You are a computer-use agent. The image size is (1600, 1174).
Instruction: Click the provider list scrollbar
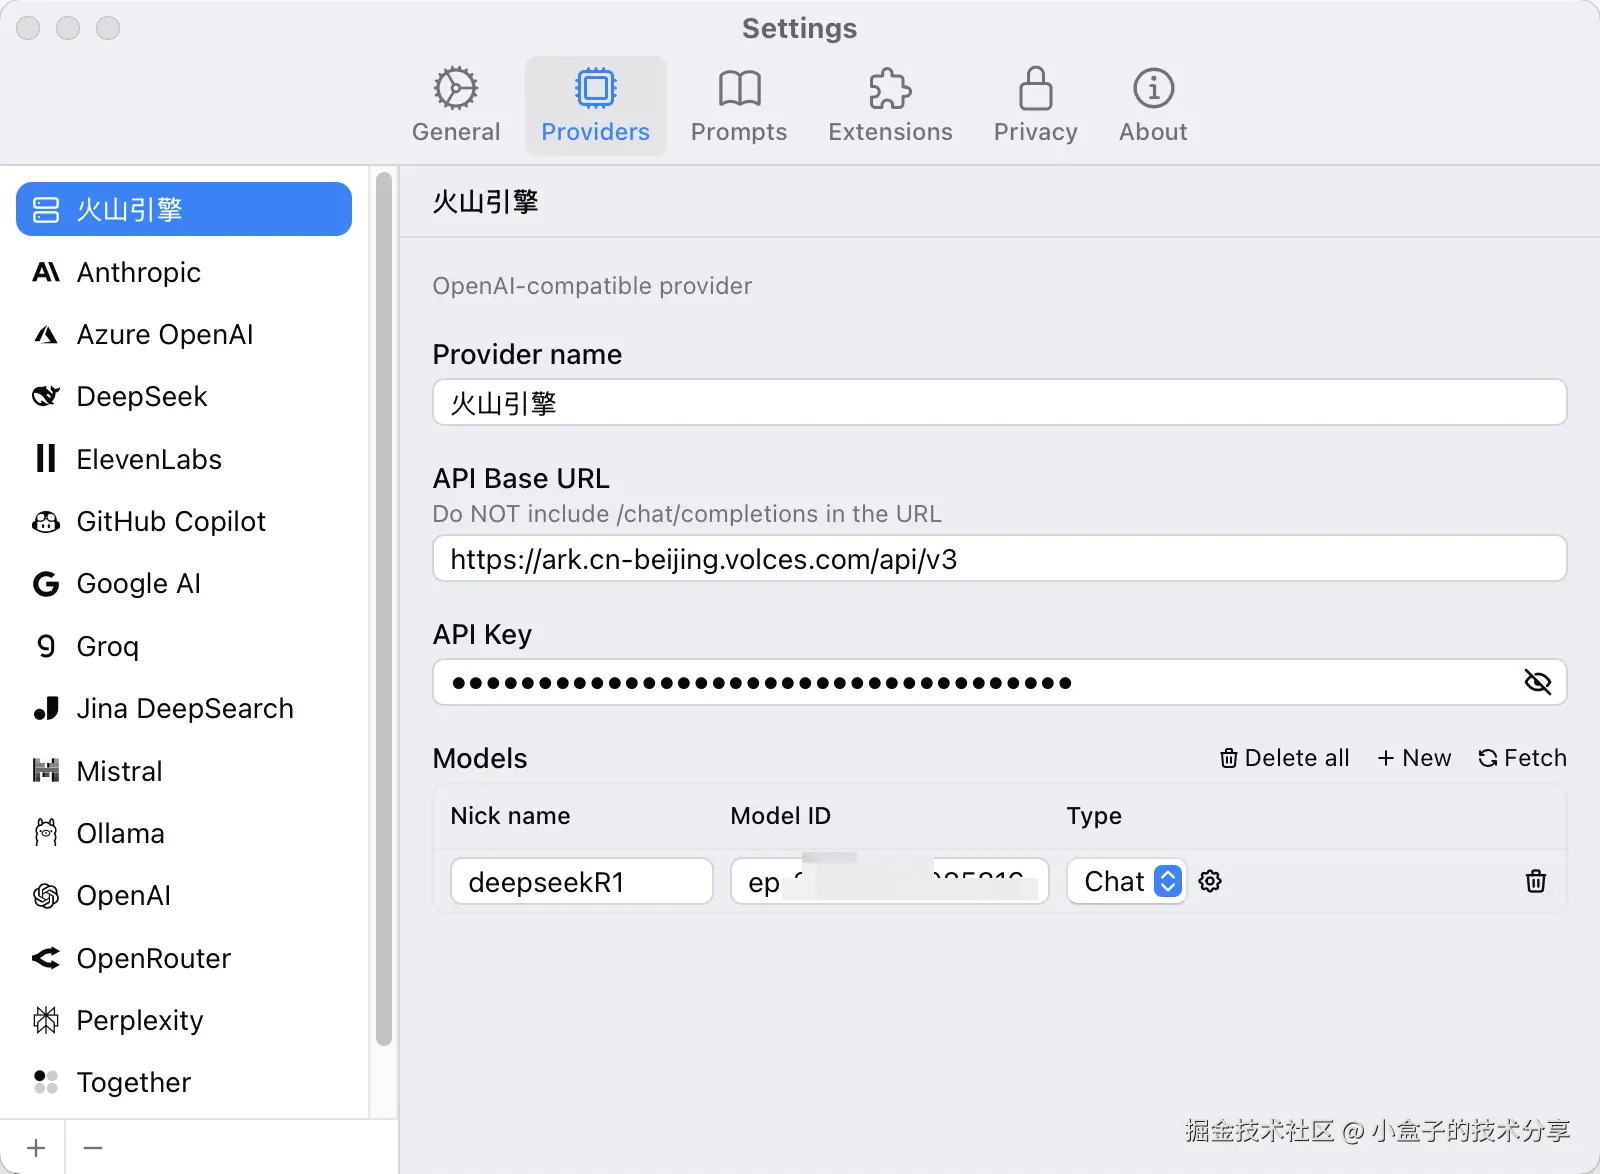[384, 610]
